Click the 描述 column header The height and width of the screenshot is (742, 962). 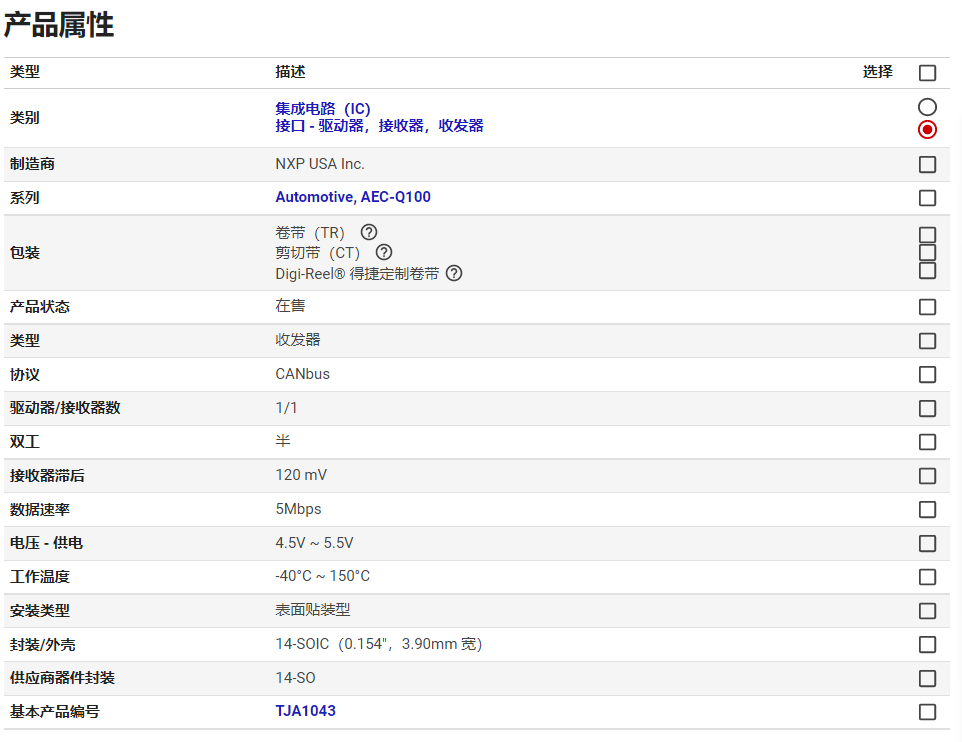pyautogui.click(x=290, y=72)
